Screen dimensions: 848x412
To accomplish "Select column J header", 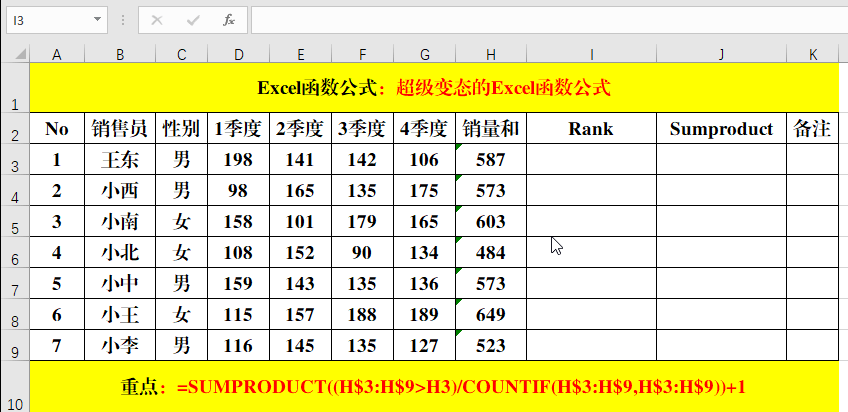I will pyautogui.click(x=721, y=54).
